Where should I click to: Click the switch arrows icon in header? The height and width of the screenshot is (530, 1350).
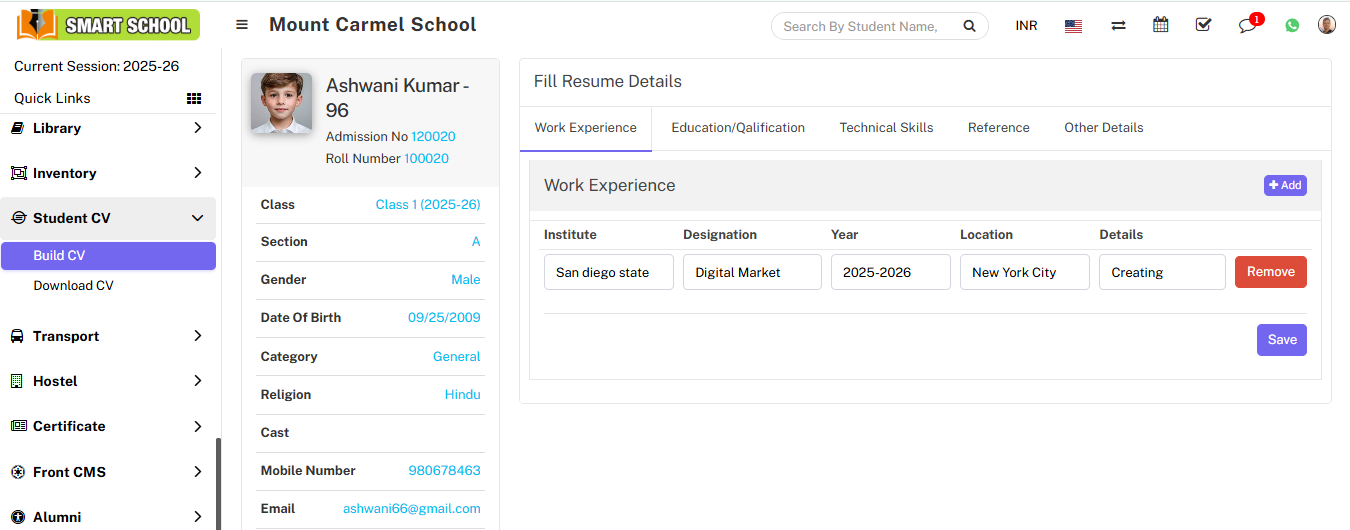pyautogui.click(x=1118, y=26)
